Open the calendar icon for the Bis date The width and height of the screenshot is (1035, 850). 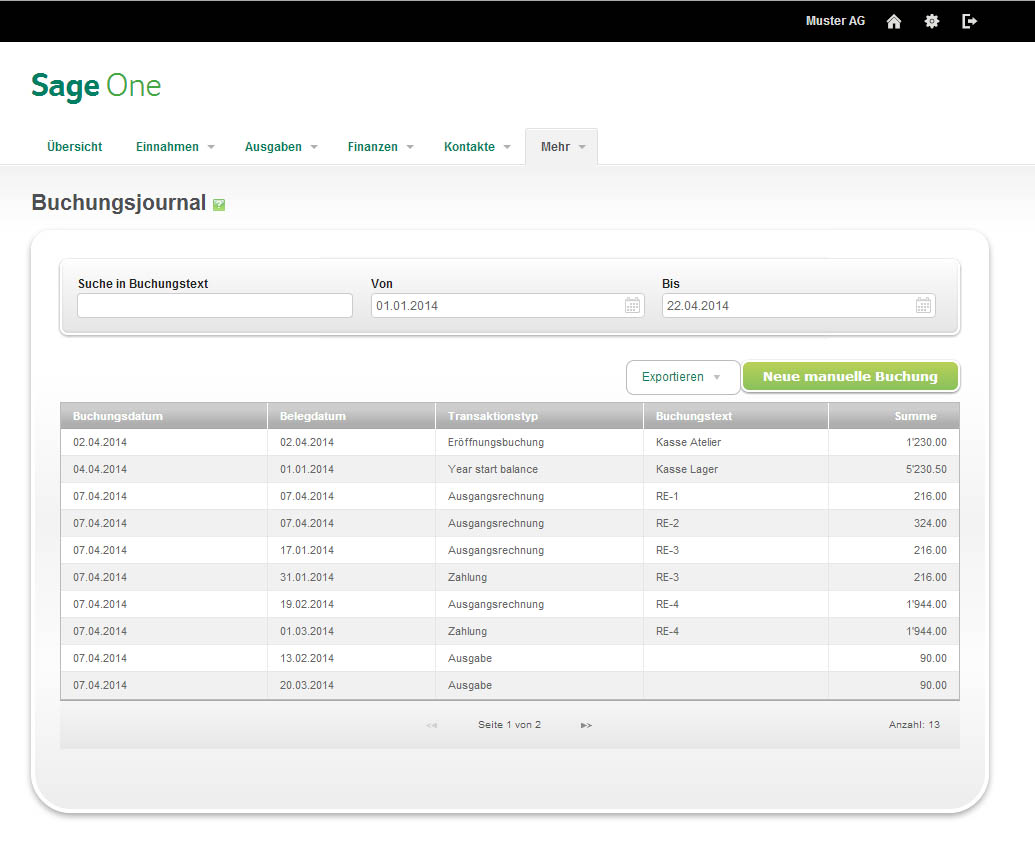pos(922,305)
